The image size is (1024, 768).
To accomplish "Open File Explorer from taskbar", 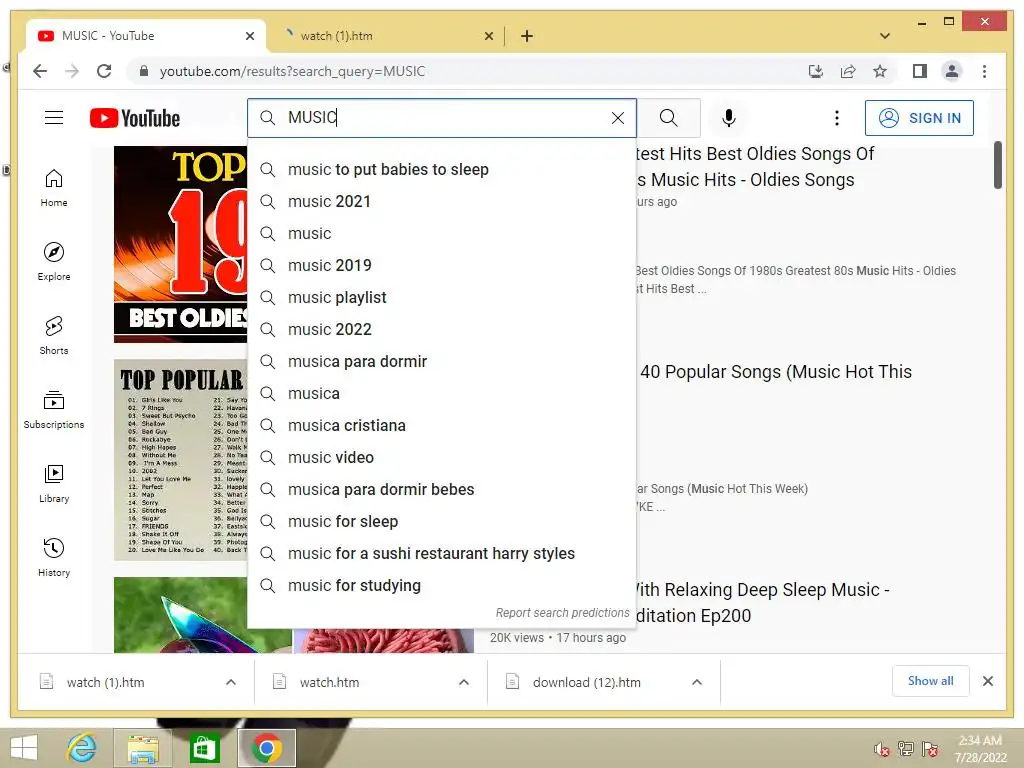I will click(x=143, y=748).
